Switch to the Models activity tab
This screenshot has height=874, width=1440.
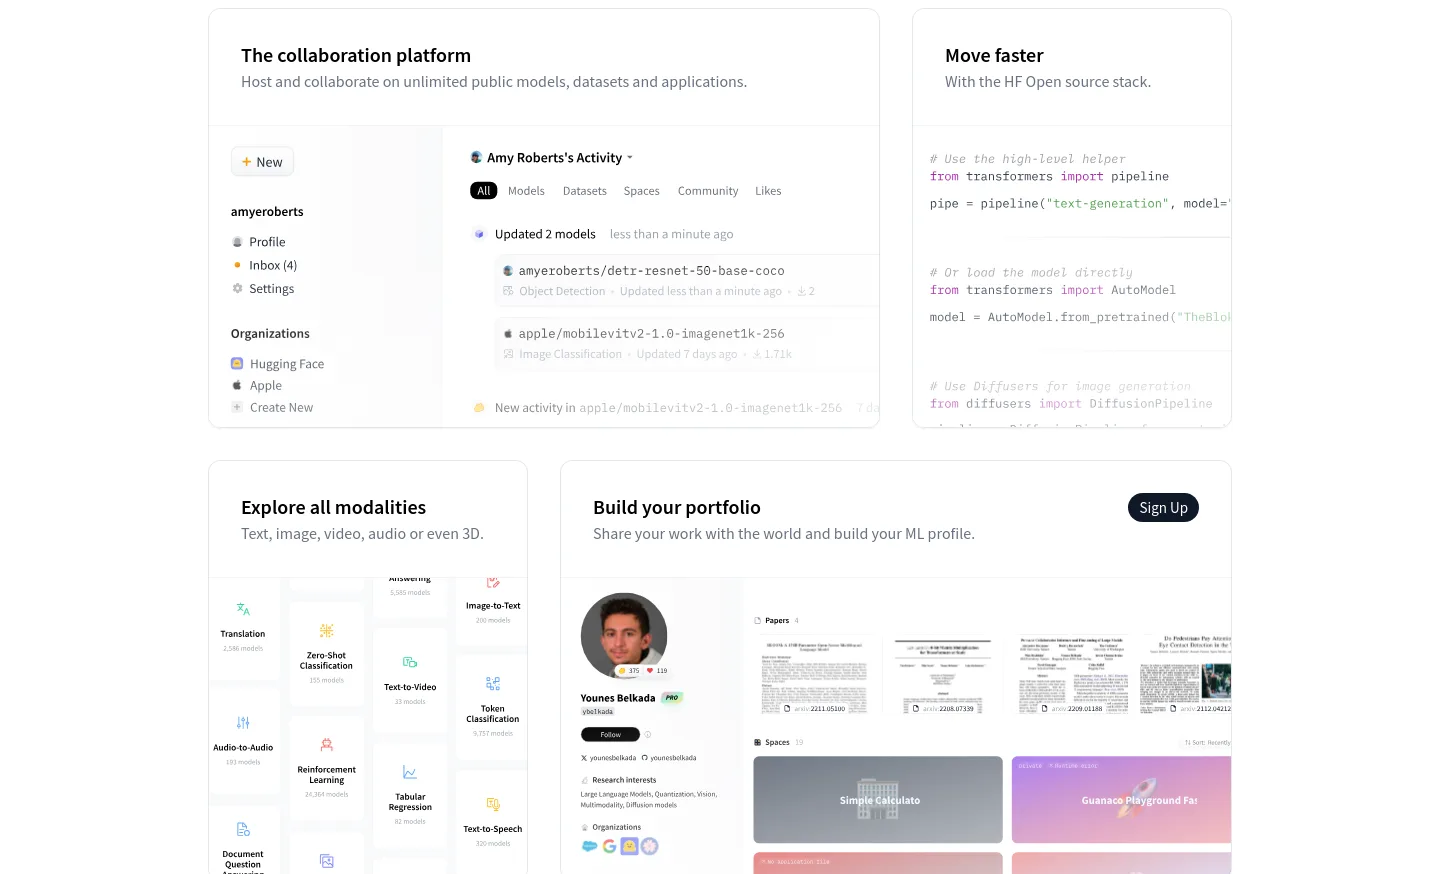(x=526, y=191)
